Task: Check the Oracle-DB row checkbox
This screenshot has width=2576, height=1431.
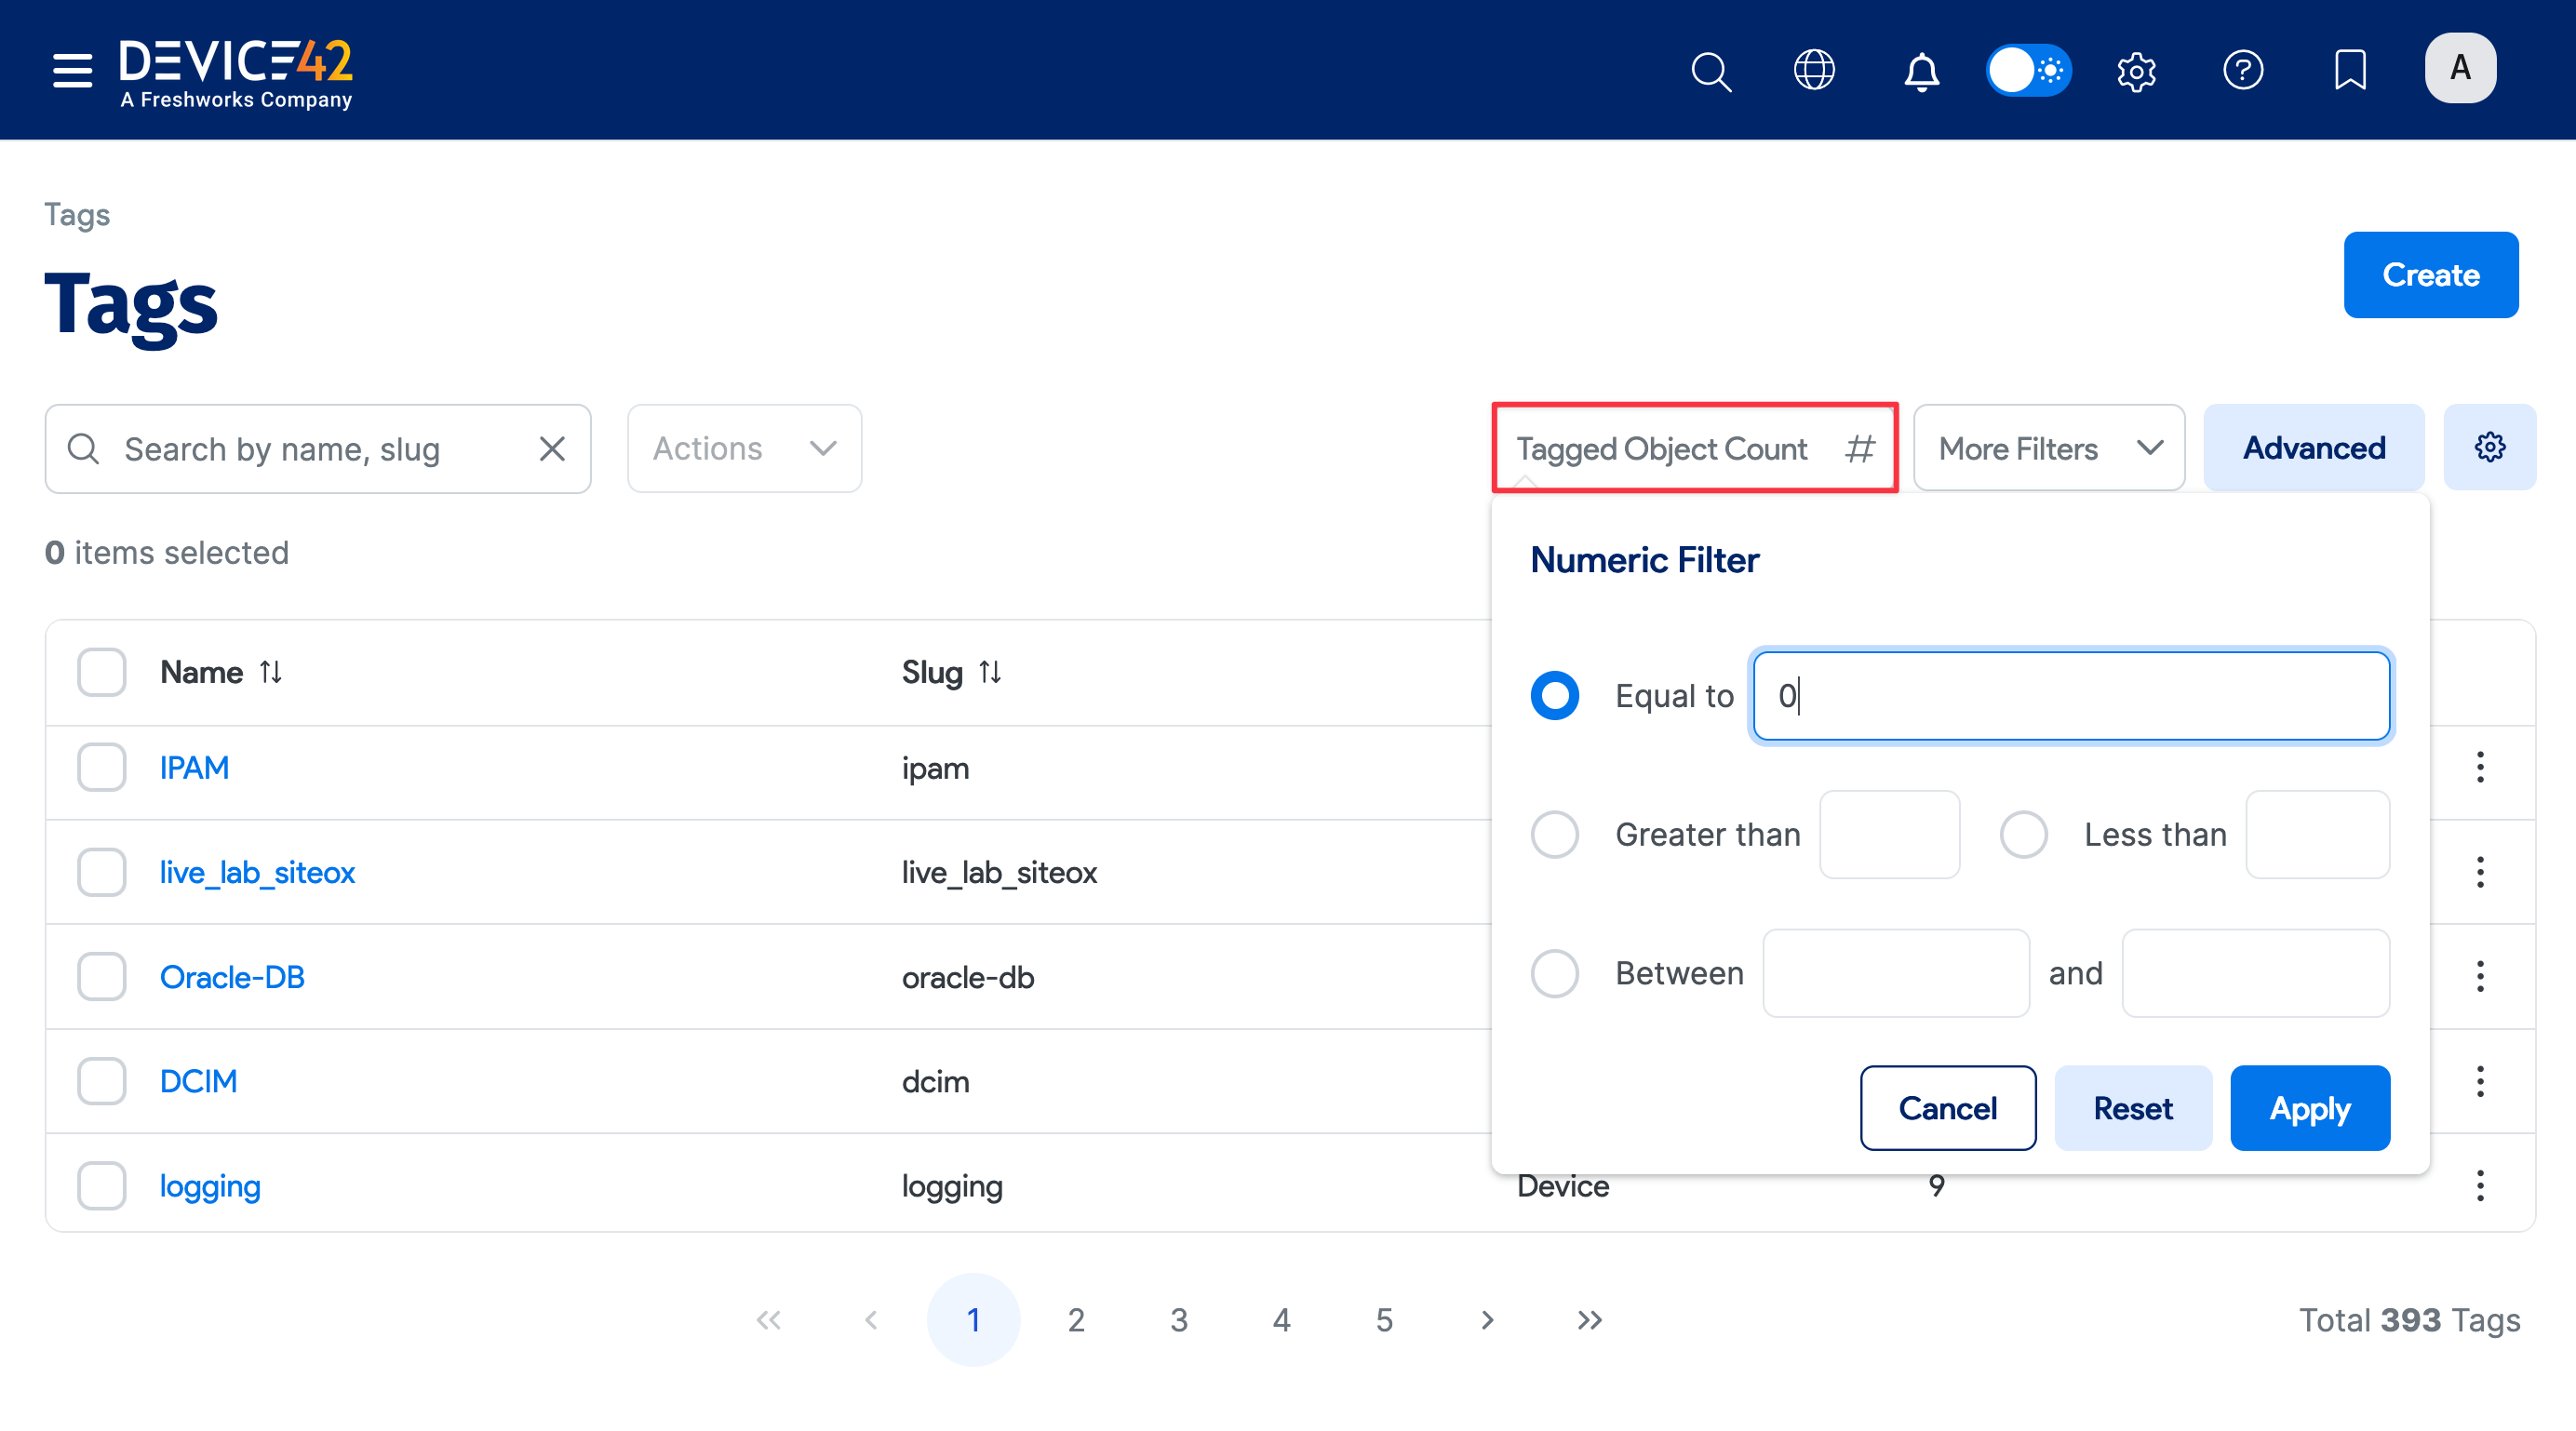Action: [x=102, y=976]
